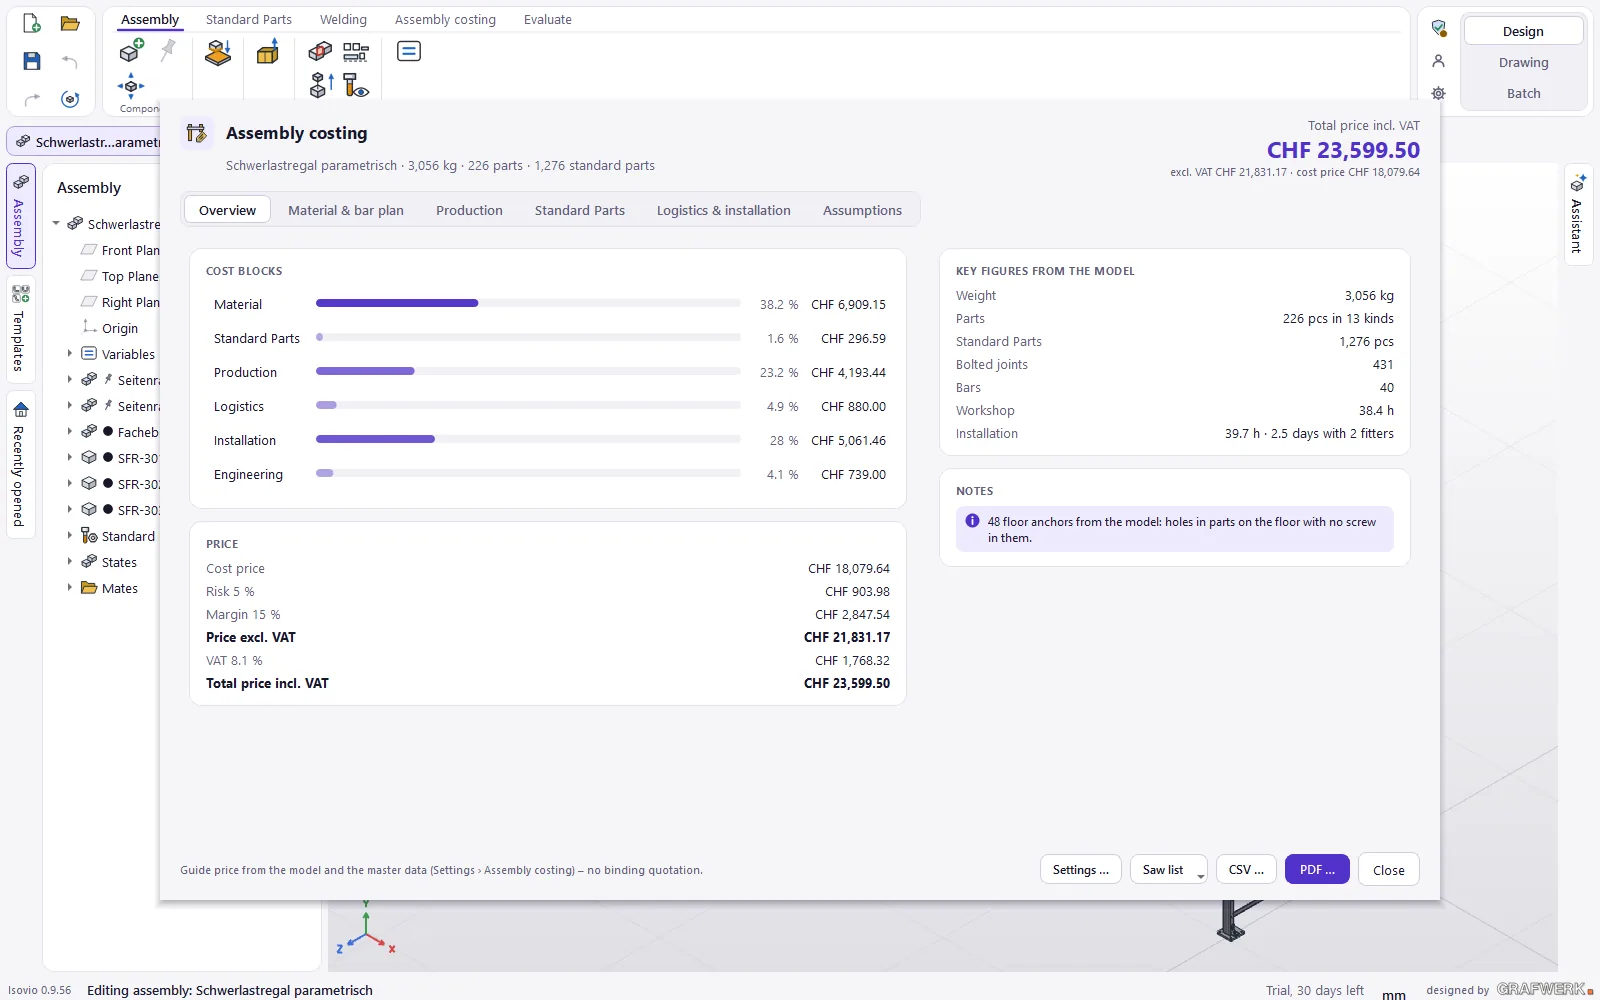Image resolution: width=1600 pixels, height=1000 pixels.
Task: Insert a component with the cube-plus icon
Action: [x=132, y=50]
